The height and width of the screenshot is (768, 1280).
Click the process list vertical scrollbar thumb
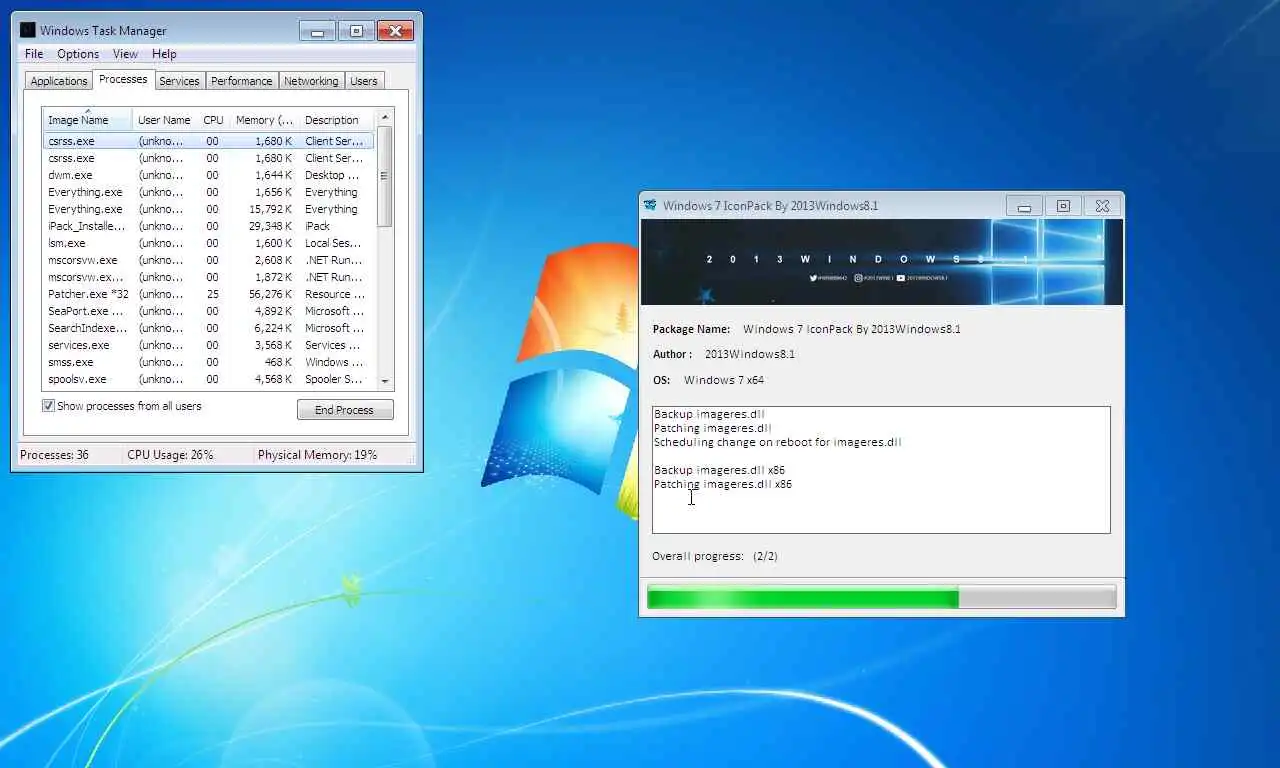tap(385, 176)
